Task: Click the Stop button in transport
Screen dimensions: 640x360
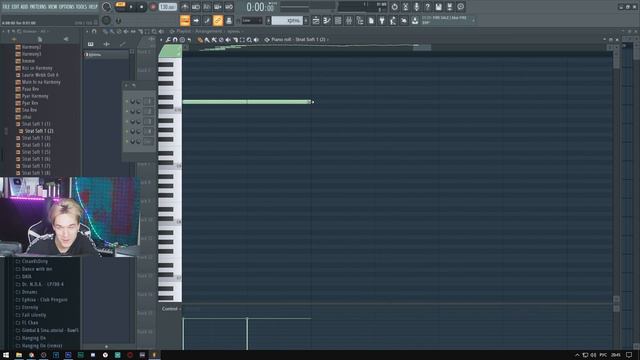Action: tap(142, 7)
